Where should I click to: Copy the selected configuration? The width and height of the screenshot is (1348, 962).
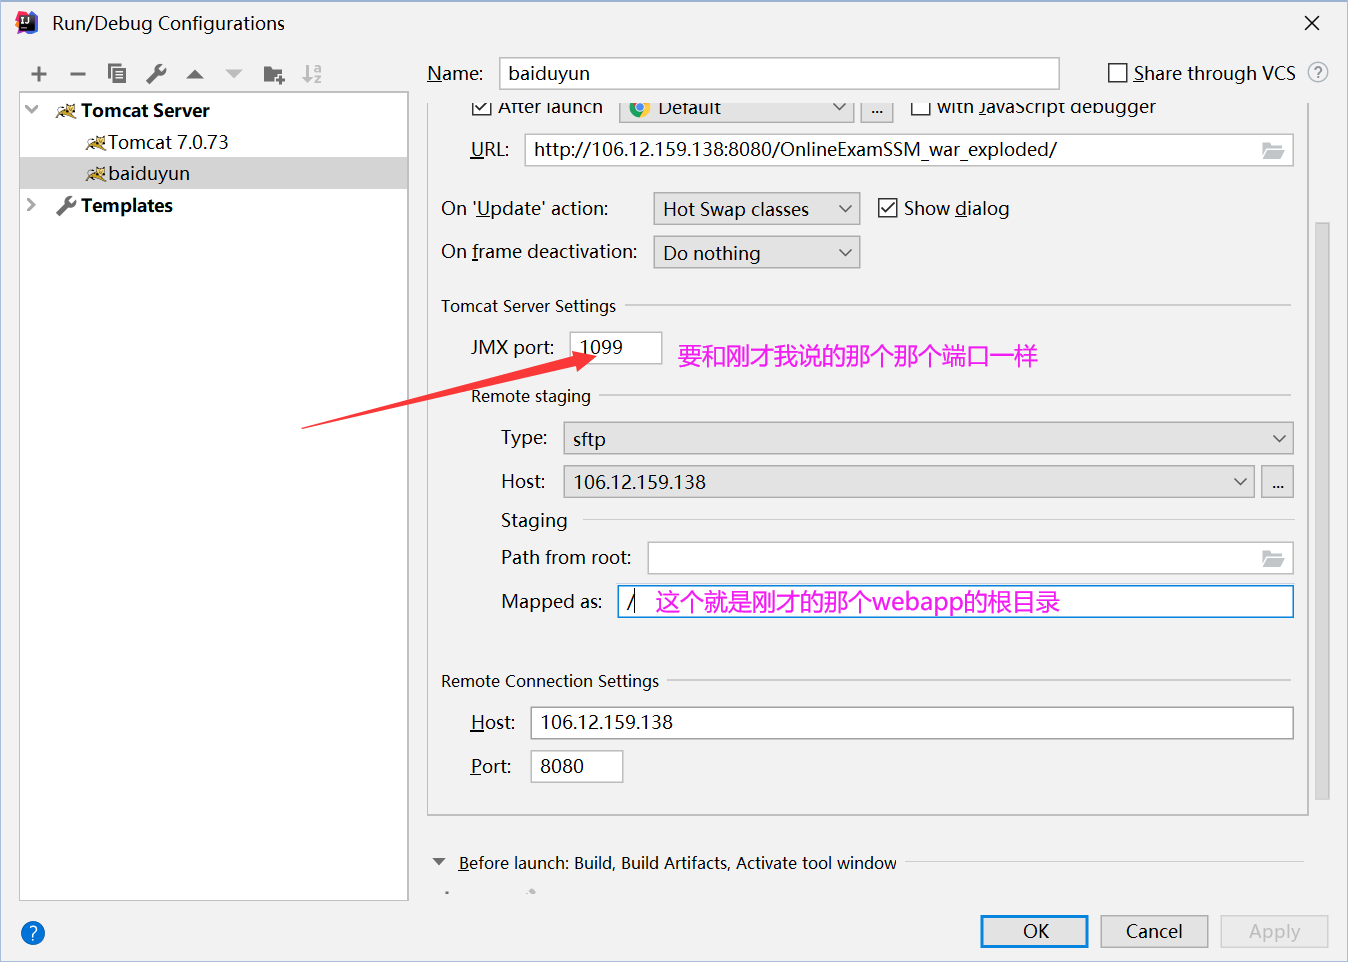pyautogui.click(x=117, y=74)
